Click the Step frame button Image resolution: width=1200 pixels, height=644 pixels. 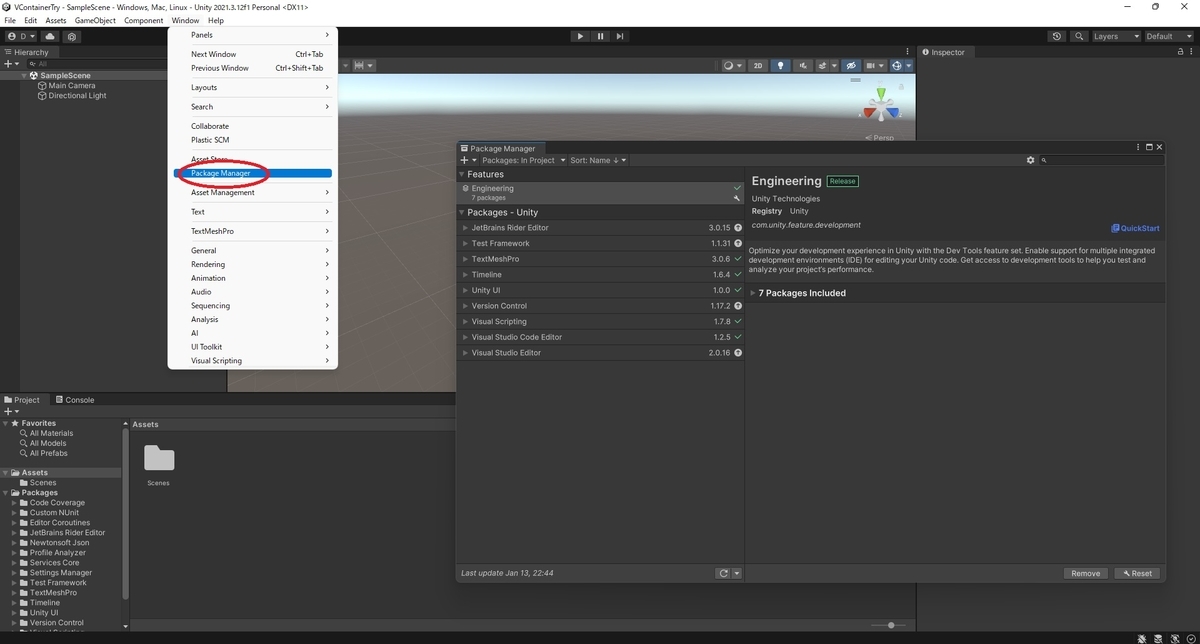point(620,36)
